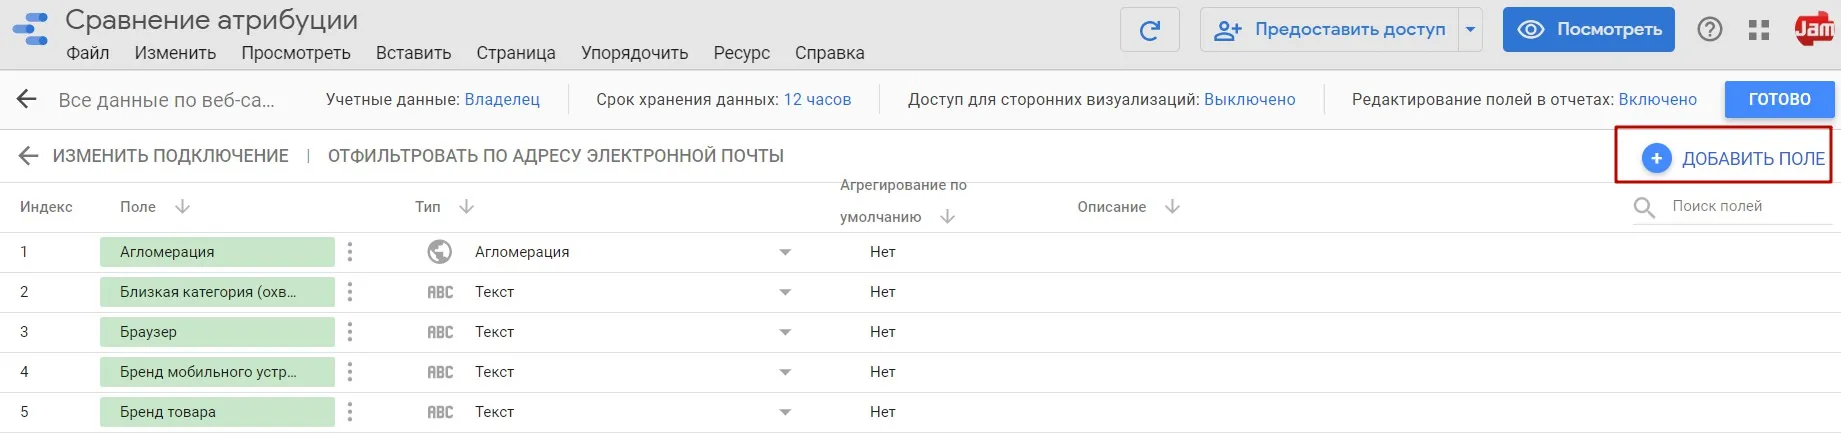Click the Индекс column header
Image resolution: width=1841 pixels, height=433 pixels.
(46, 207)
